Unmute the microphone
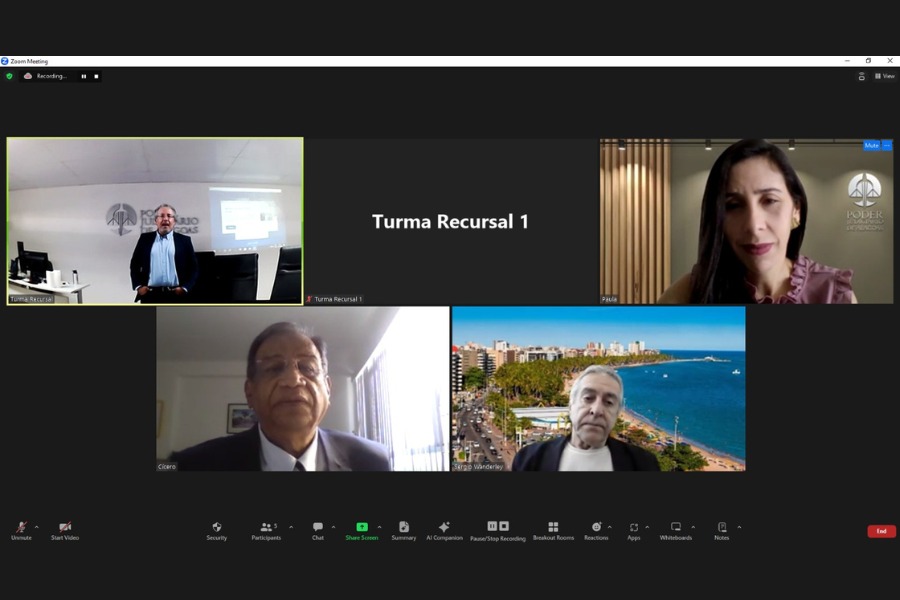Image resolution: width=900 pixels, height=600 pixels. pos(21,530)
